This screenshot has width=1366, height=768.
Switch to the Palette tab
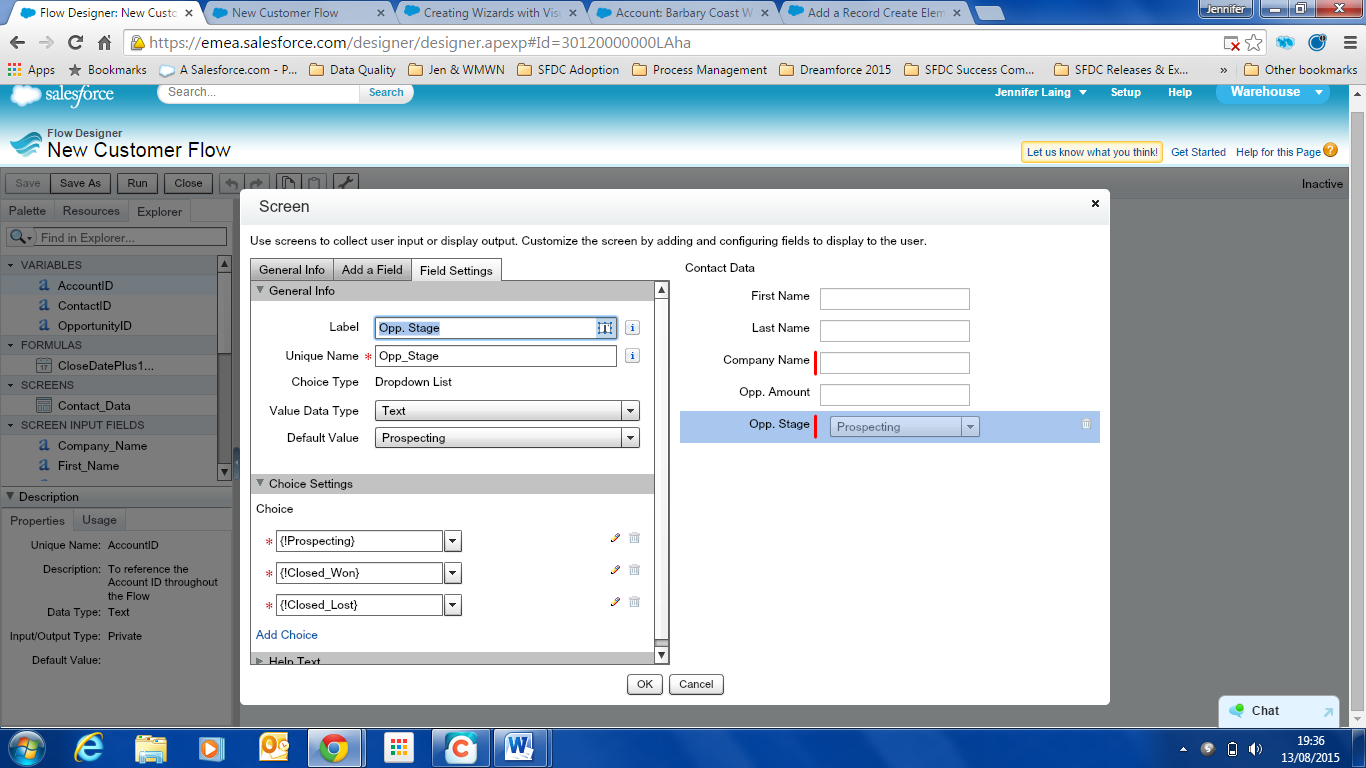[x=28, y=211]
